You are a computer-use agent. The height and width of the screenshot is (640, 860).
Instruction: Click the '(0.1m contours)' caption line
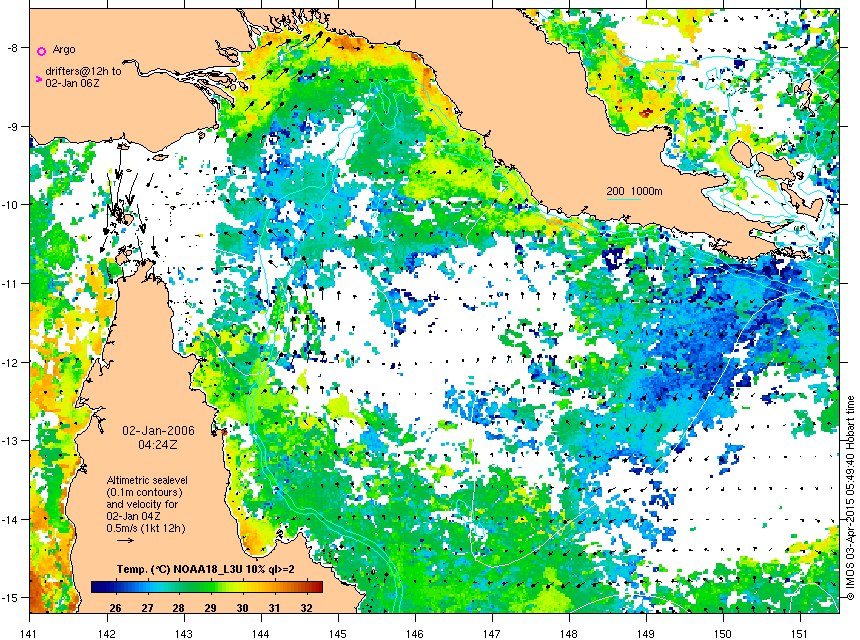pyautogui.click(x=144, y=492)
